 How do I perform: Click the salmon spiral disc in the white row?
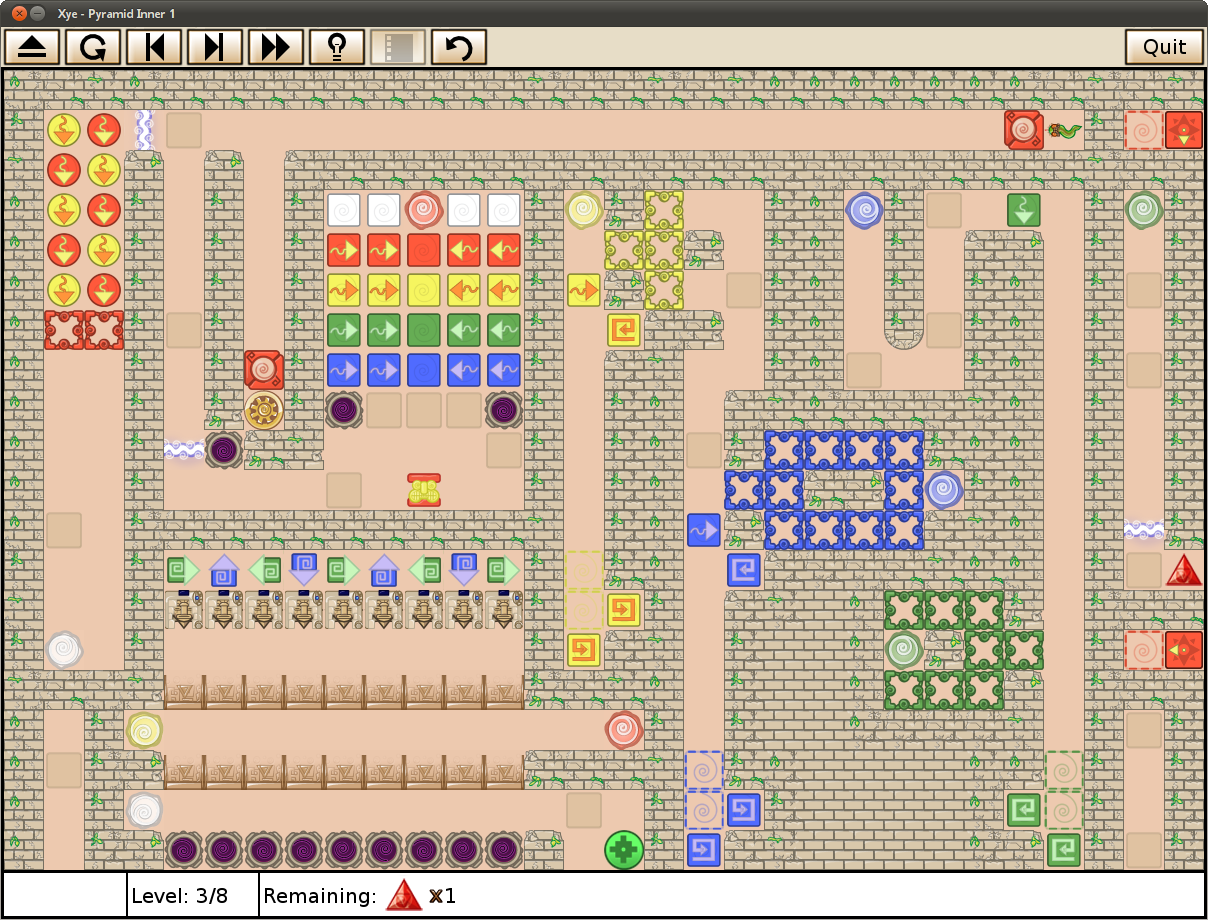(424, 210)
